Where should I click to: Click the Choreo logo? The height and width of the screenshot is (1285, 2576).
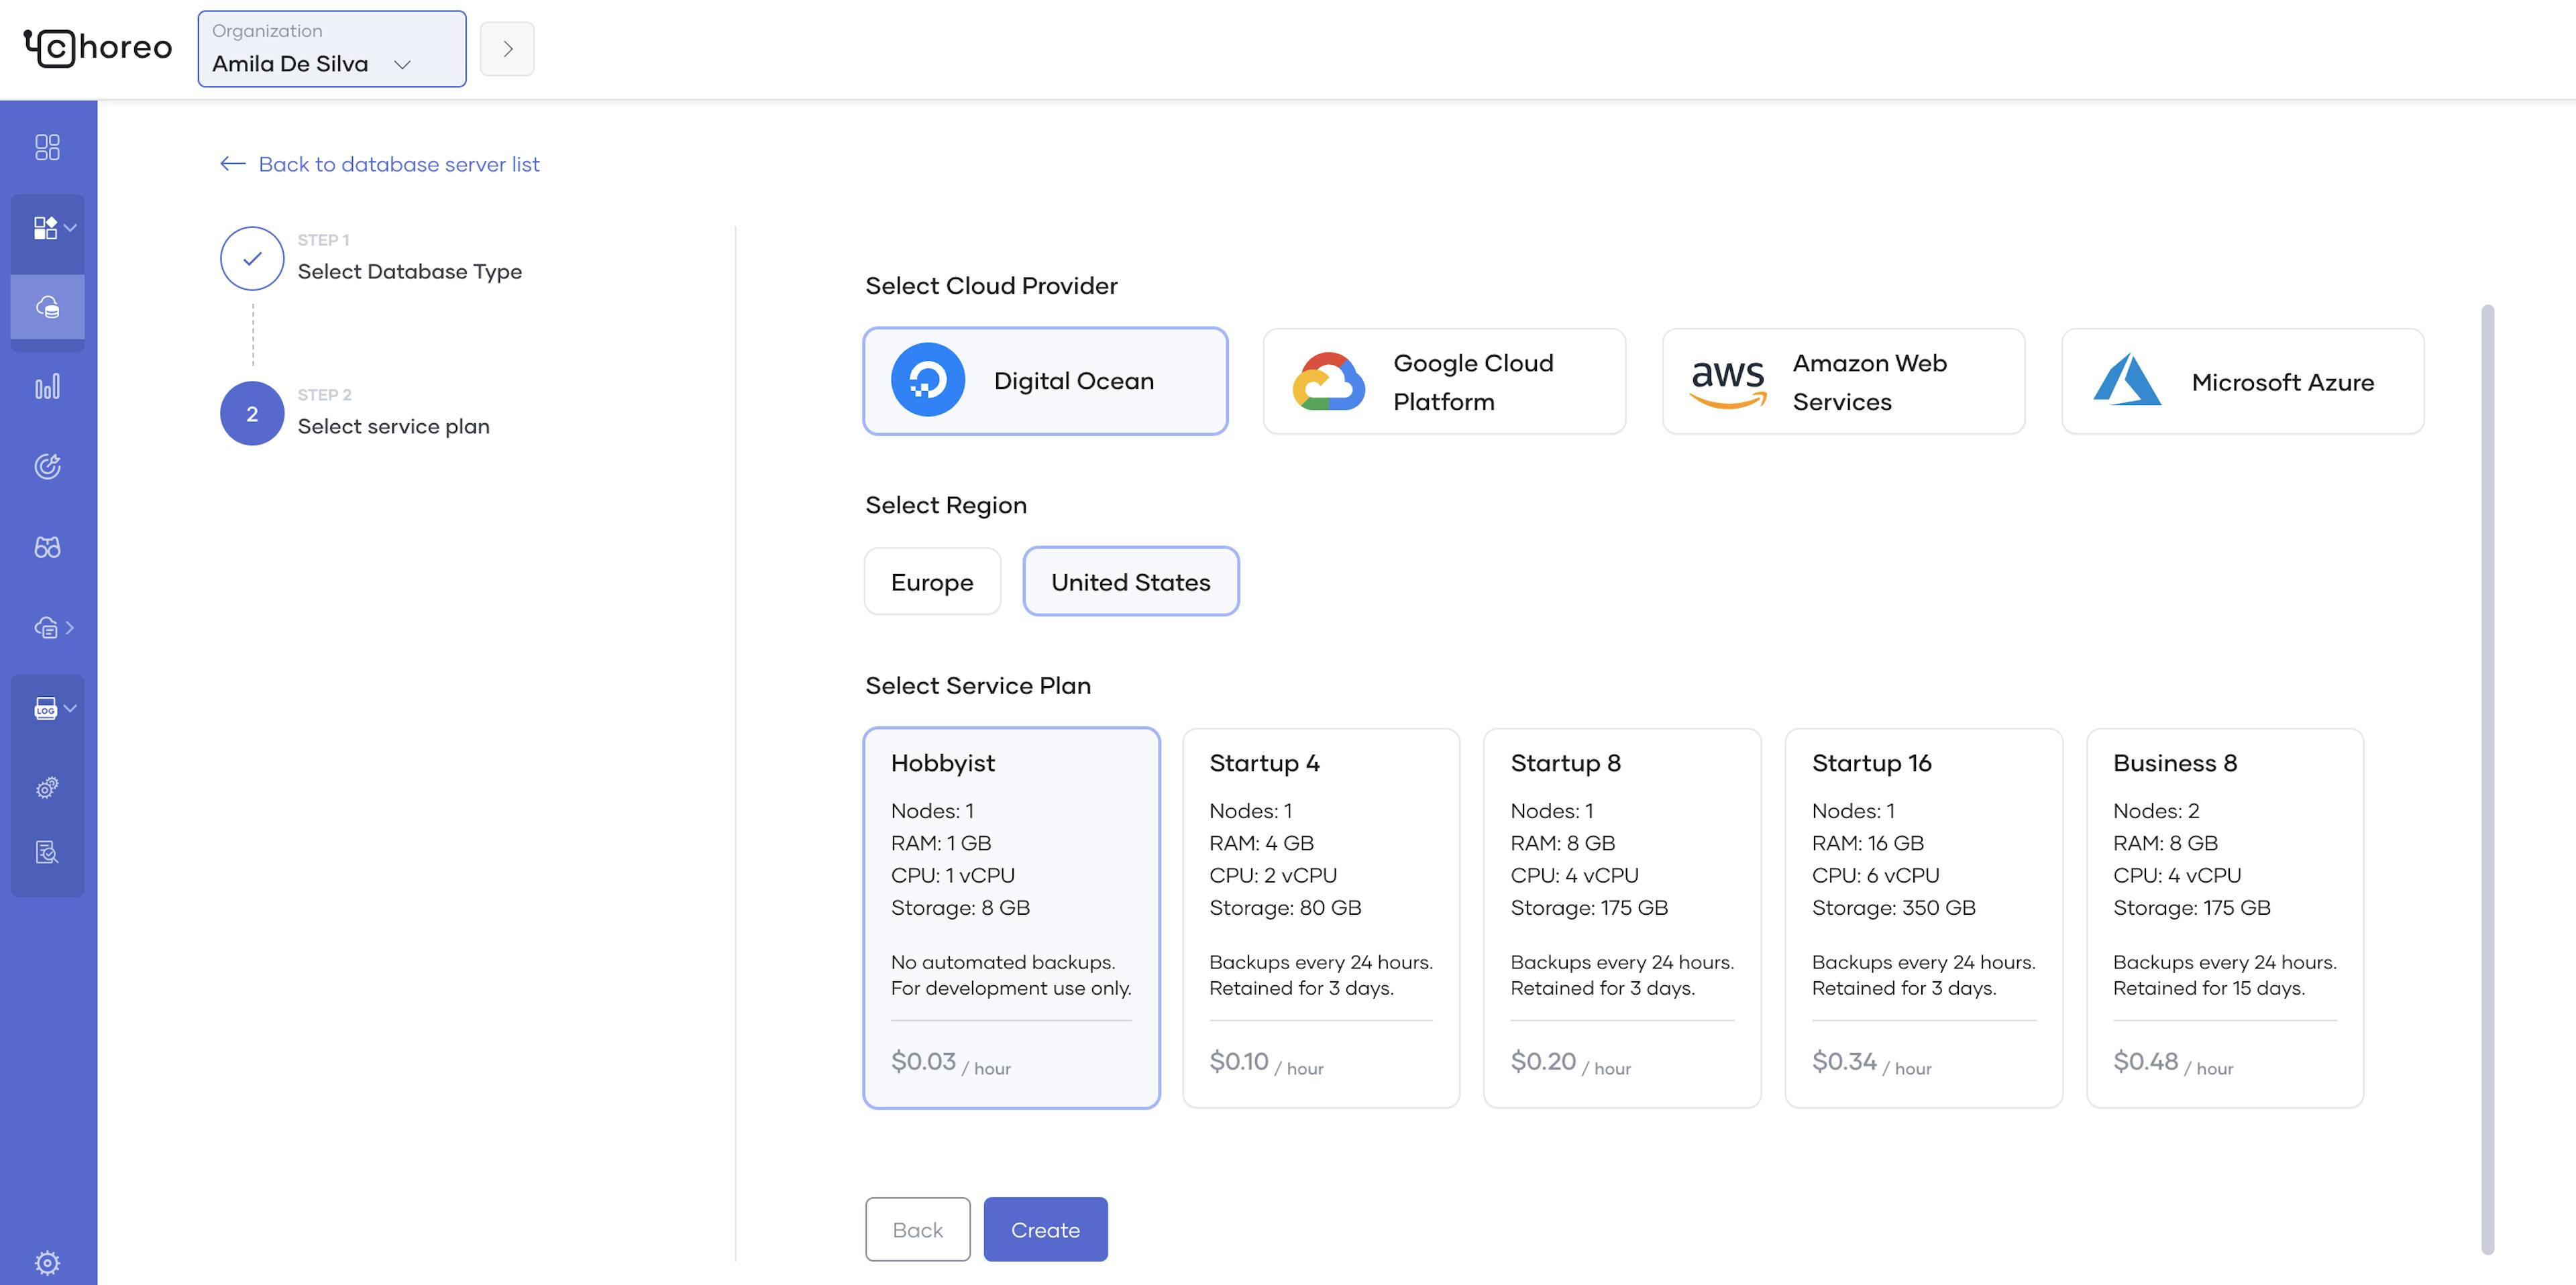pyautogui.click(x=98, y=47)
